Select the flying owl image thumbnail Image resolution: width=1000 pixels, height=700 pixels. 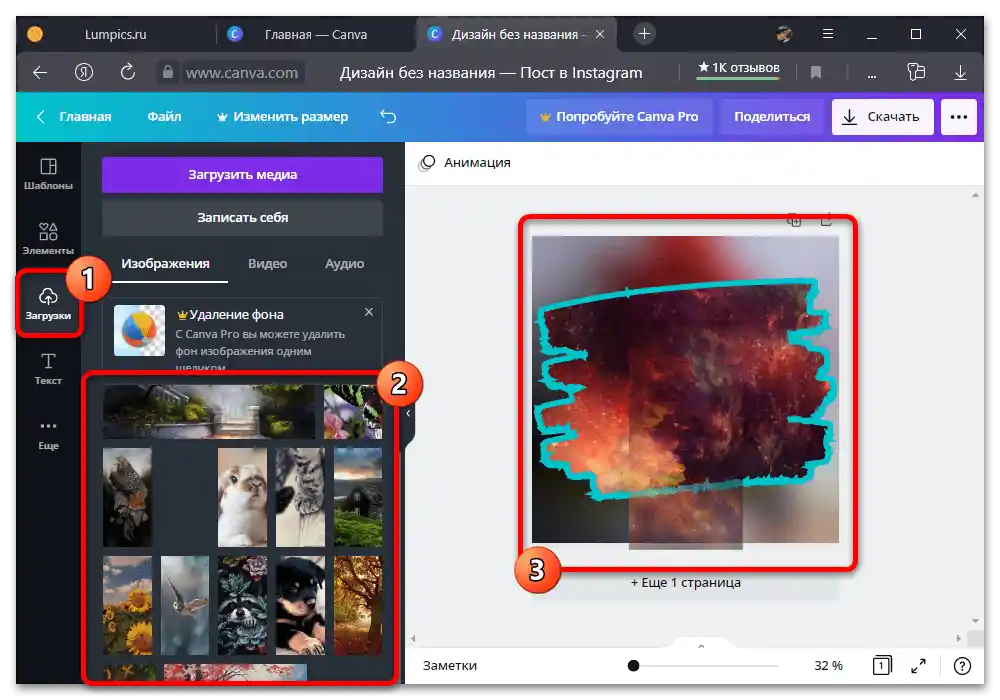point(185,606)
